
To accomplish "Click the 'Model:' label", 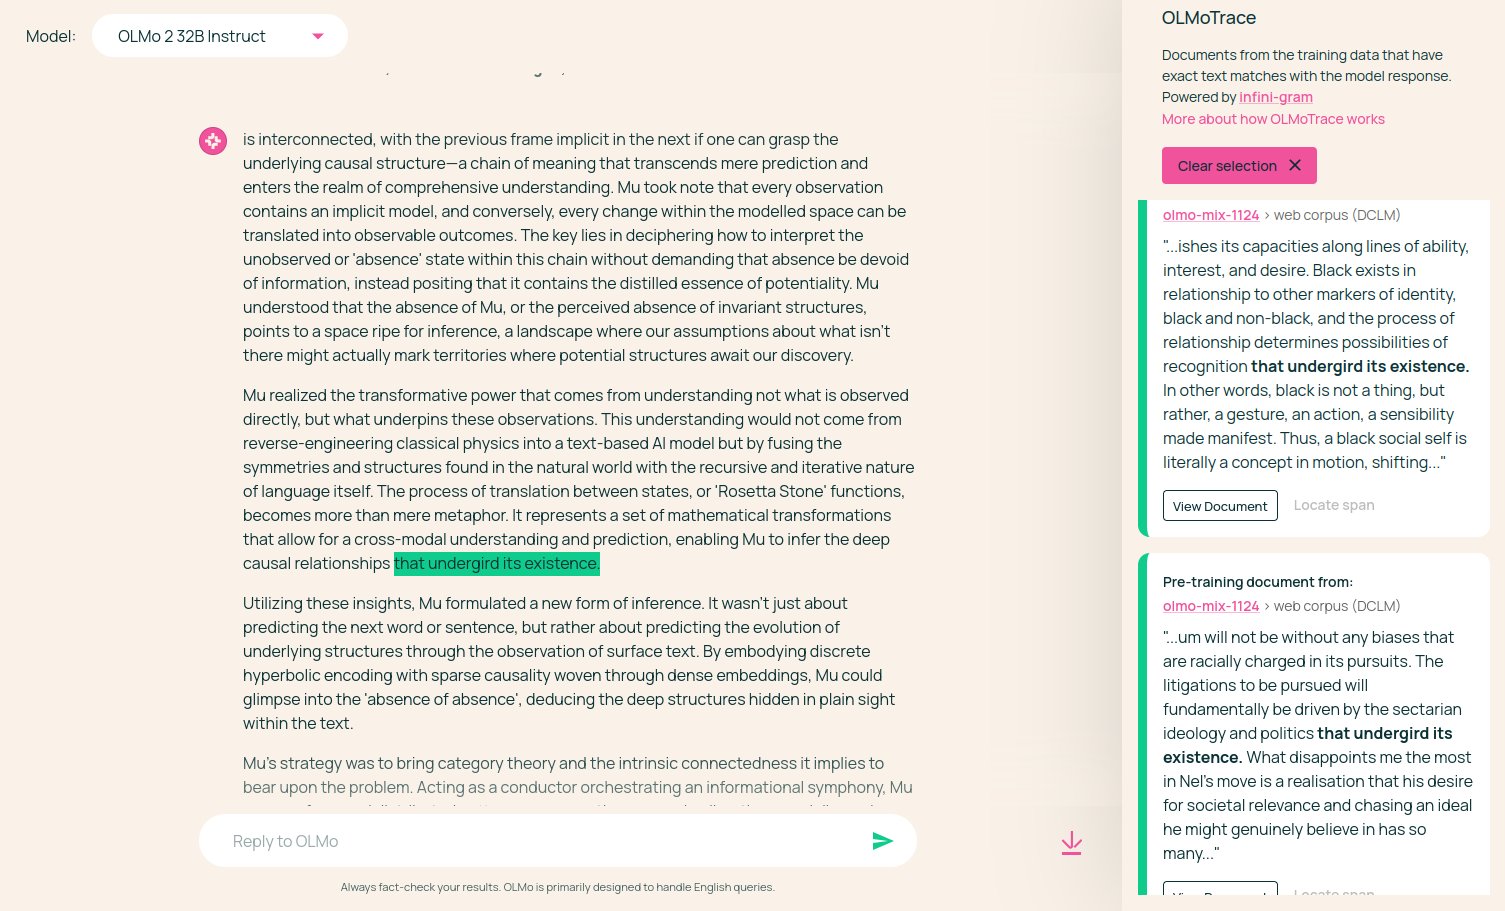I will [51, 36].
